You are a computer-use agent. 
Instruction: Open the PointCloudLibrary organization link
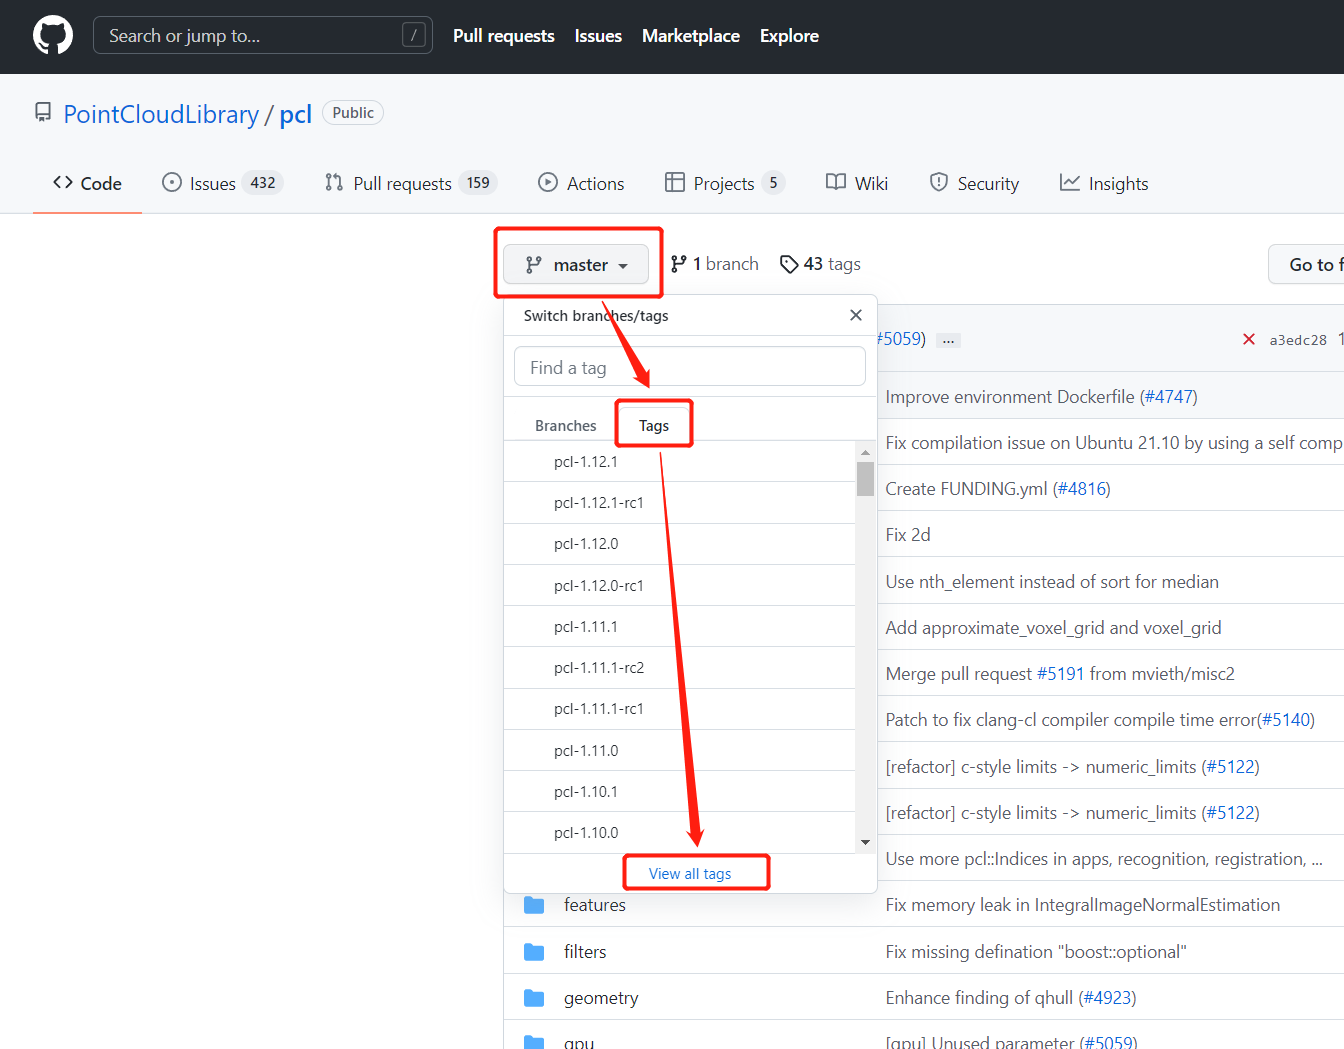tap(161, 114)
